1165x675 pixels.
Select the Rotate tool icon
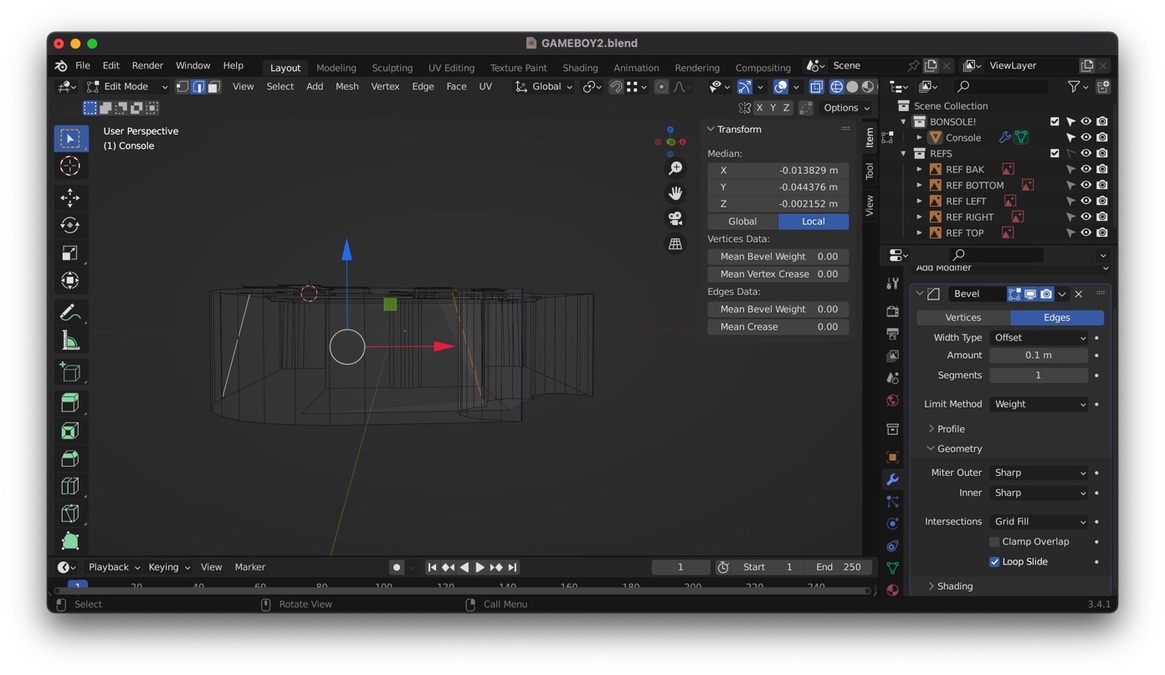click(x=70, y=225)
